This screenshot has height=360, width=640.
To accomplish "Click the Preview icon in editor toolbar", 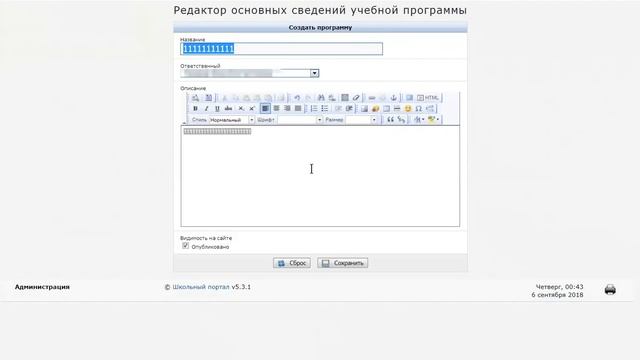I will coord(196,98).
